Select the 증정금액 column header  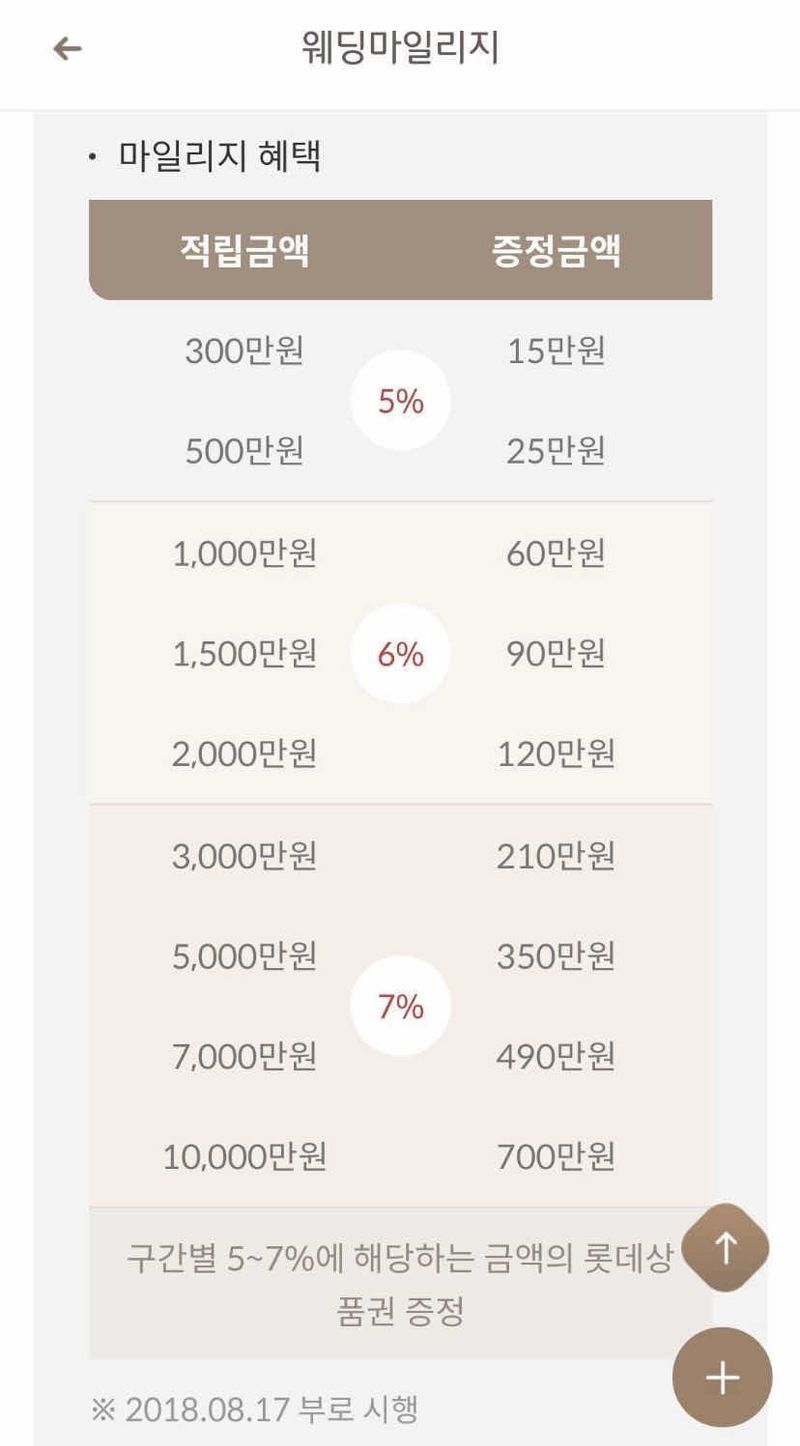(556, 251)
